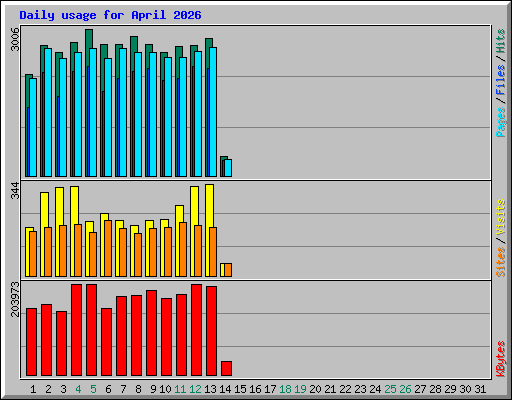Click day 17 label on the x-axis
512x400 pixels.
[x=270, y=389]
